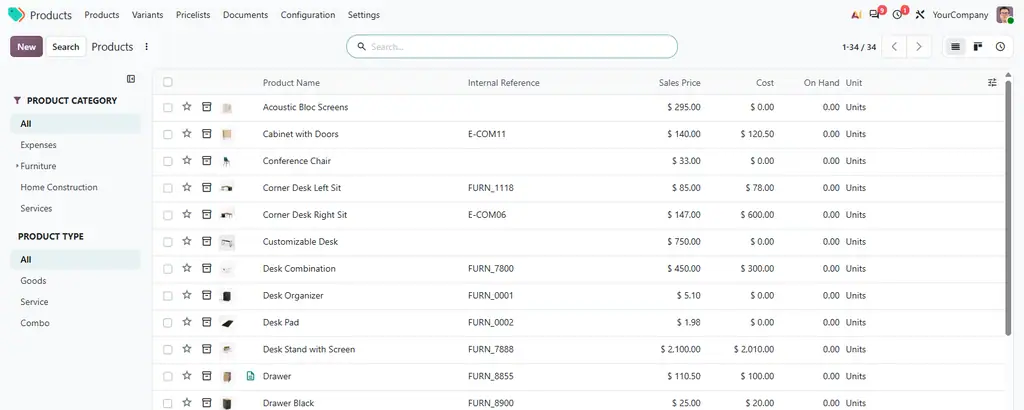This screenshot has height=410, width=1024.
Task: Go to next page of records
Action: pyautogui.click(x=919, y=46)
